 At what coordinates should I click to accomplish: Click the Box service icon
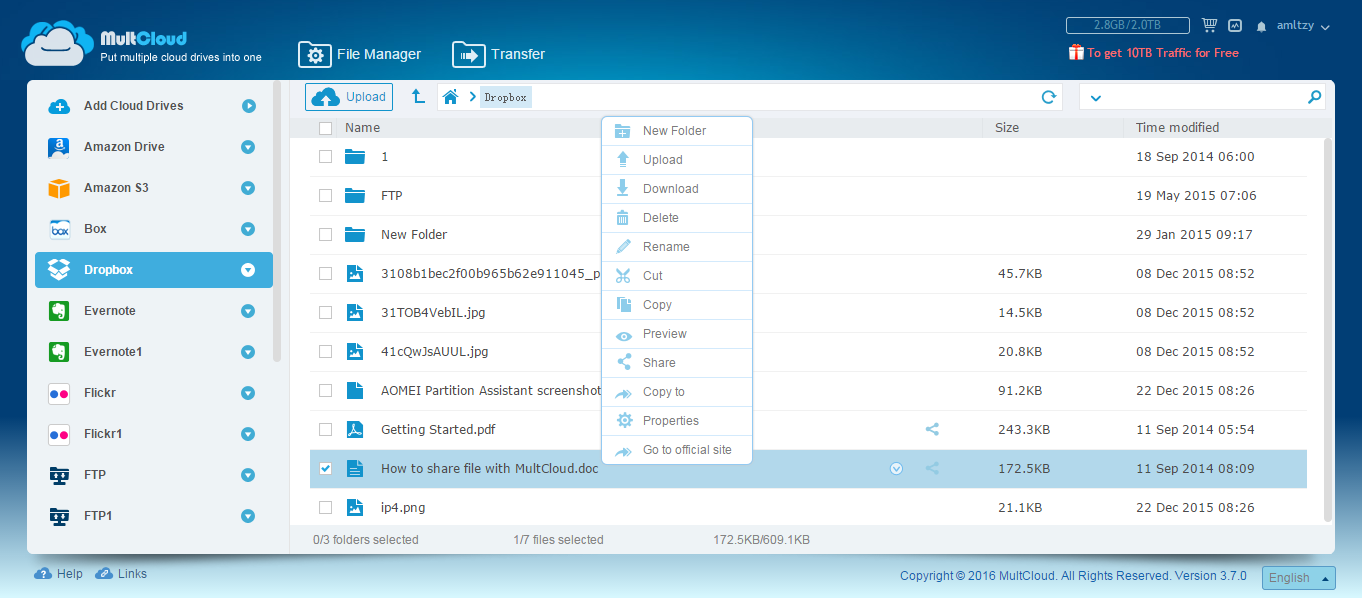[x=59, y=229]
